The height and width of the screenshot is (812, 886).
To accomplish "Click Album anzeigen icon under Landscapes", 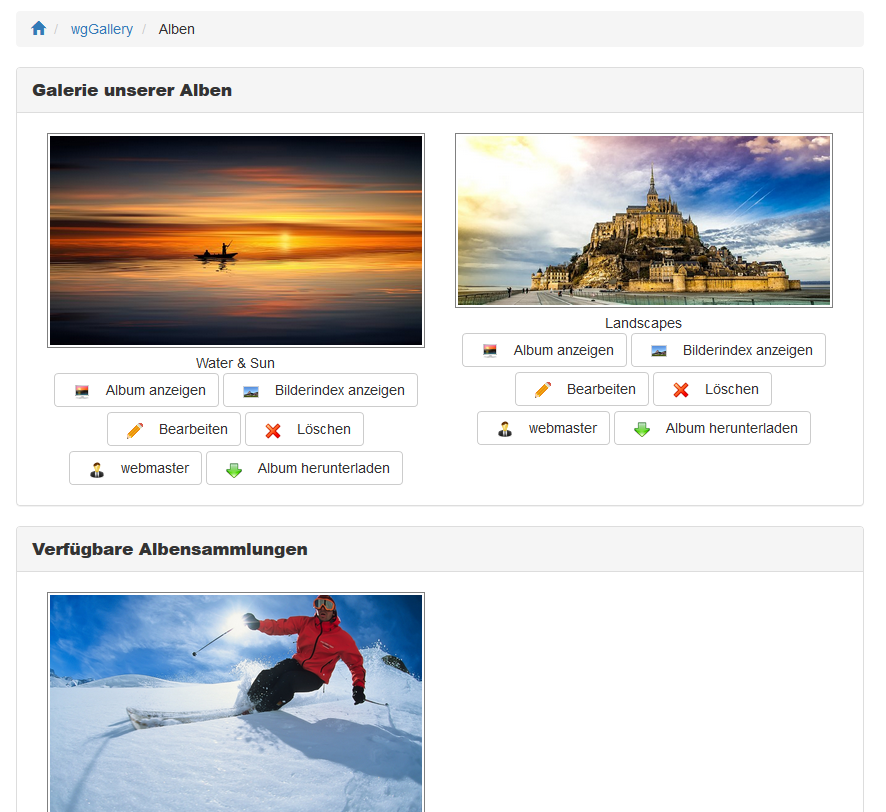I will (x=490, y=351).
